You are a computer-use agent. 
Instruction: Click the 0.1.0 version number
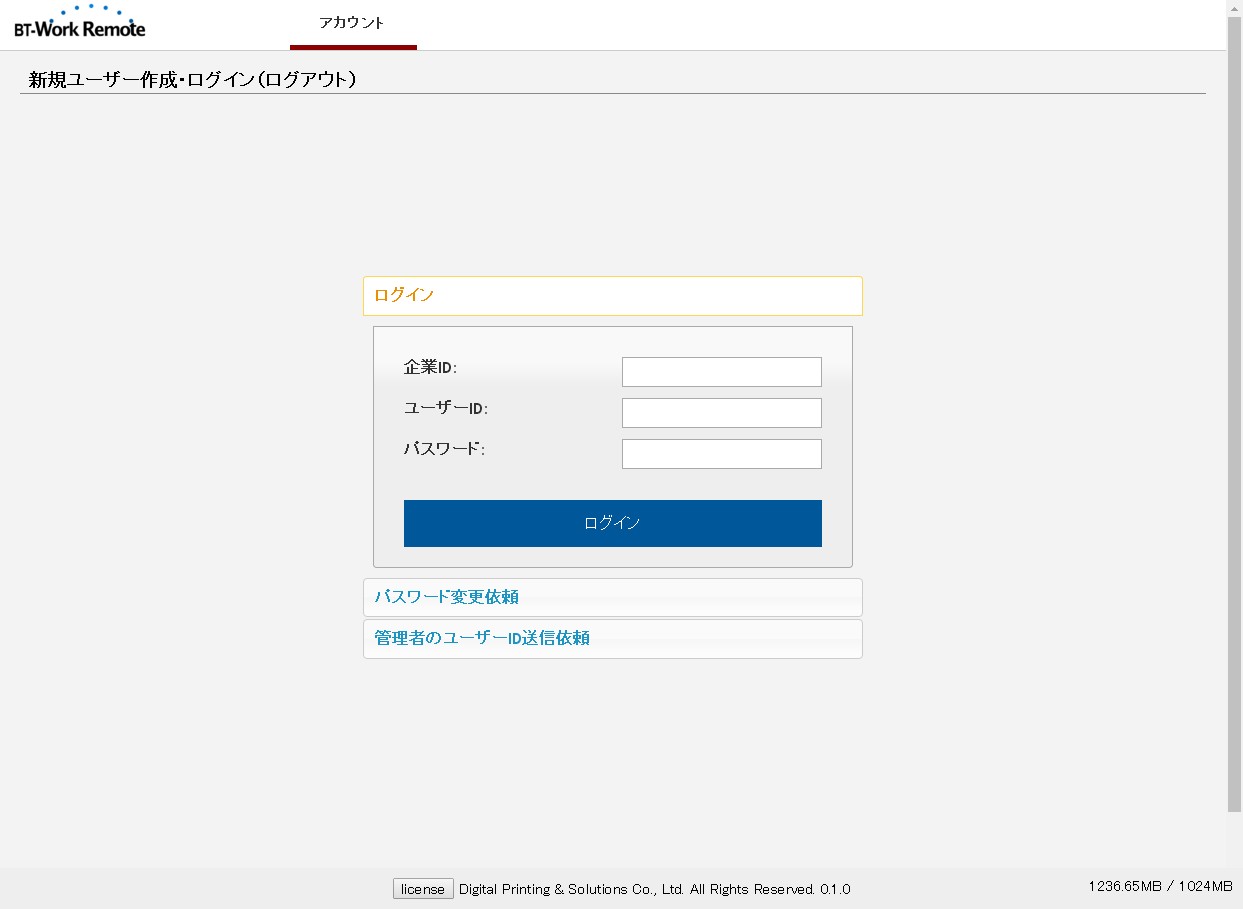835,889
